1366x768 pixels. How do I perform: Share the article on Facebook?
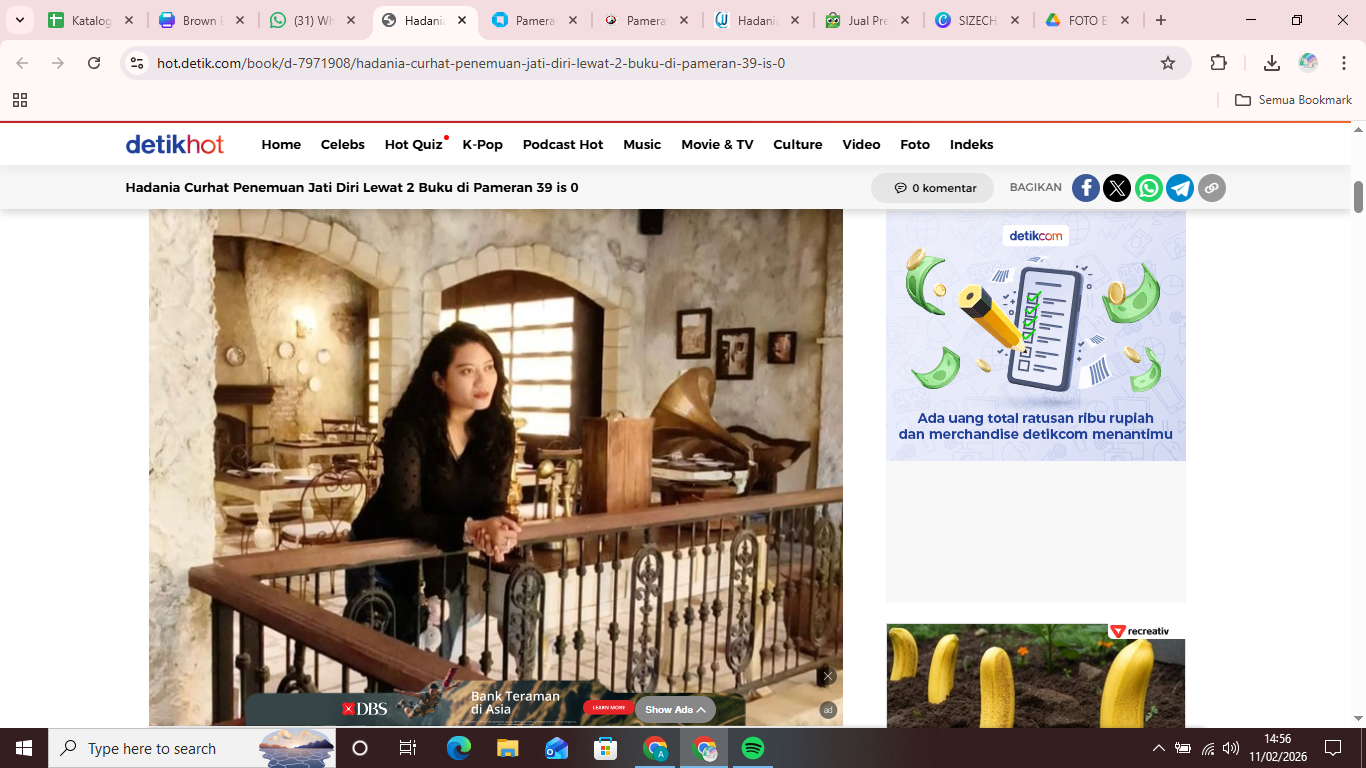pyautogui.click(x=1086, y=188)
